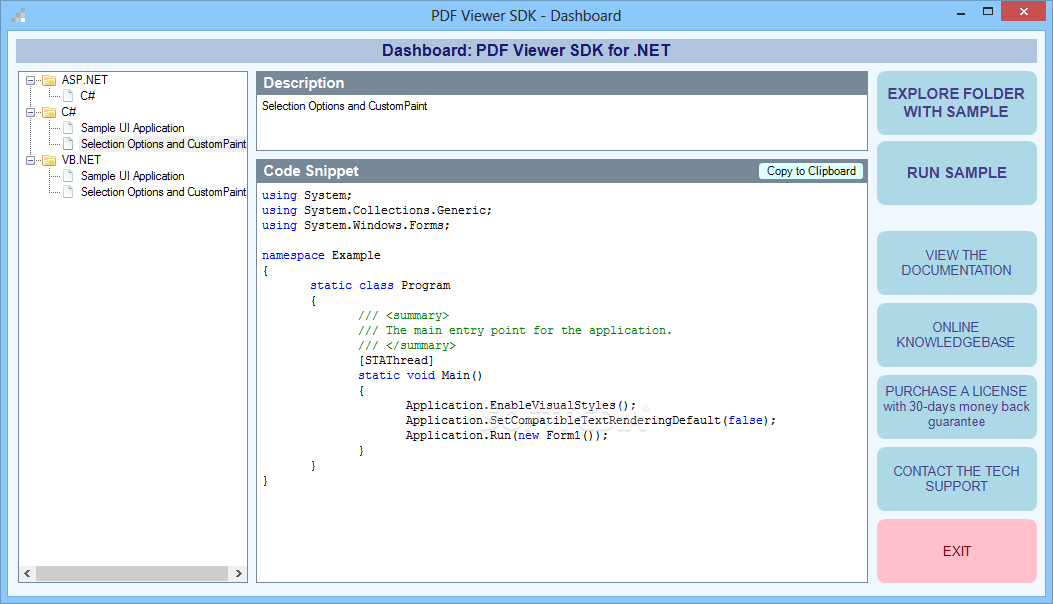Click the Code Snippet header label
Image resolution: width=1053 pixels, height=604 pixels.
pos(311,171)
